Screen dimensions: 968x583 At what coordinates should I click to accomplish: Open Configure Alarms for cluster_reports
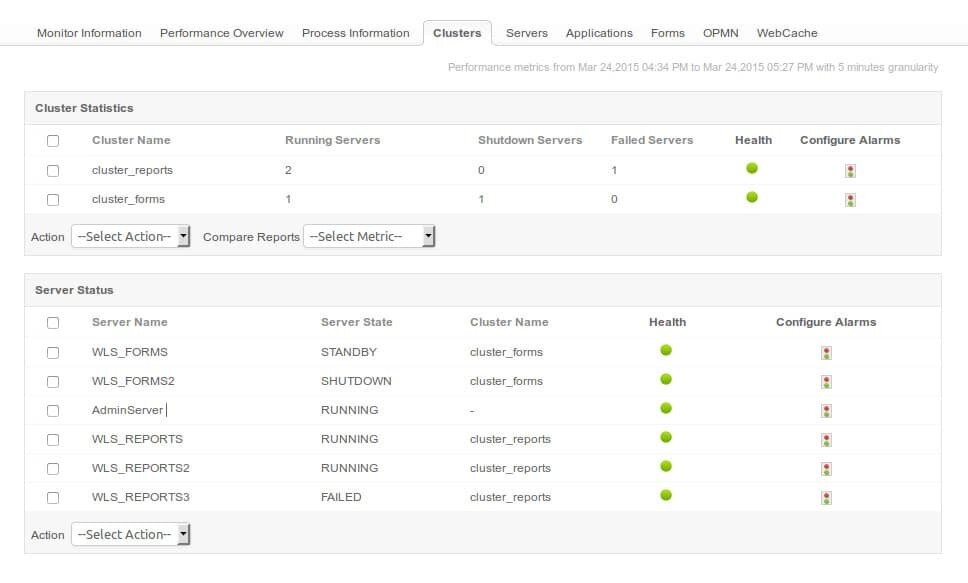point(849,170)
